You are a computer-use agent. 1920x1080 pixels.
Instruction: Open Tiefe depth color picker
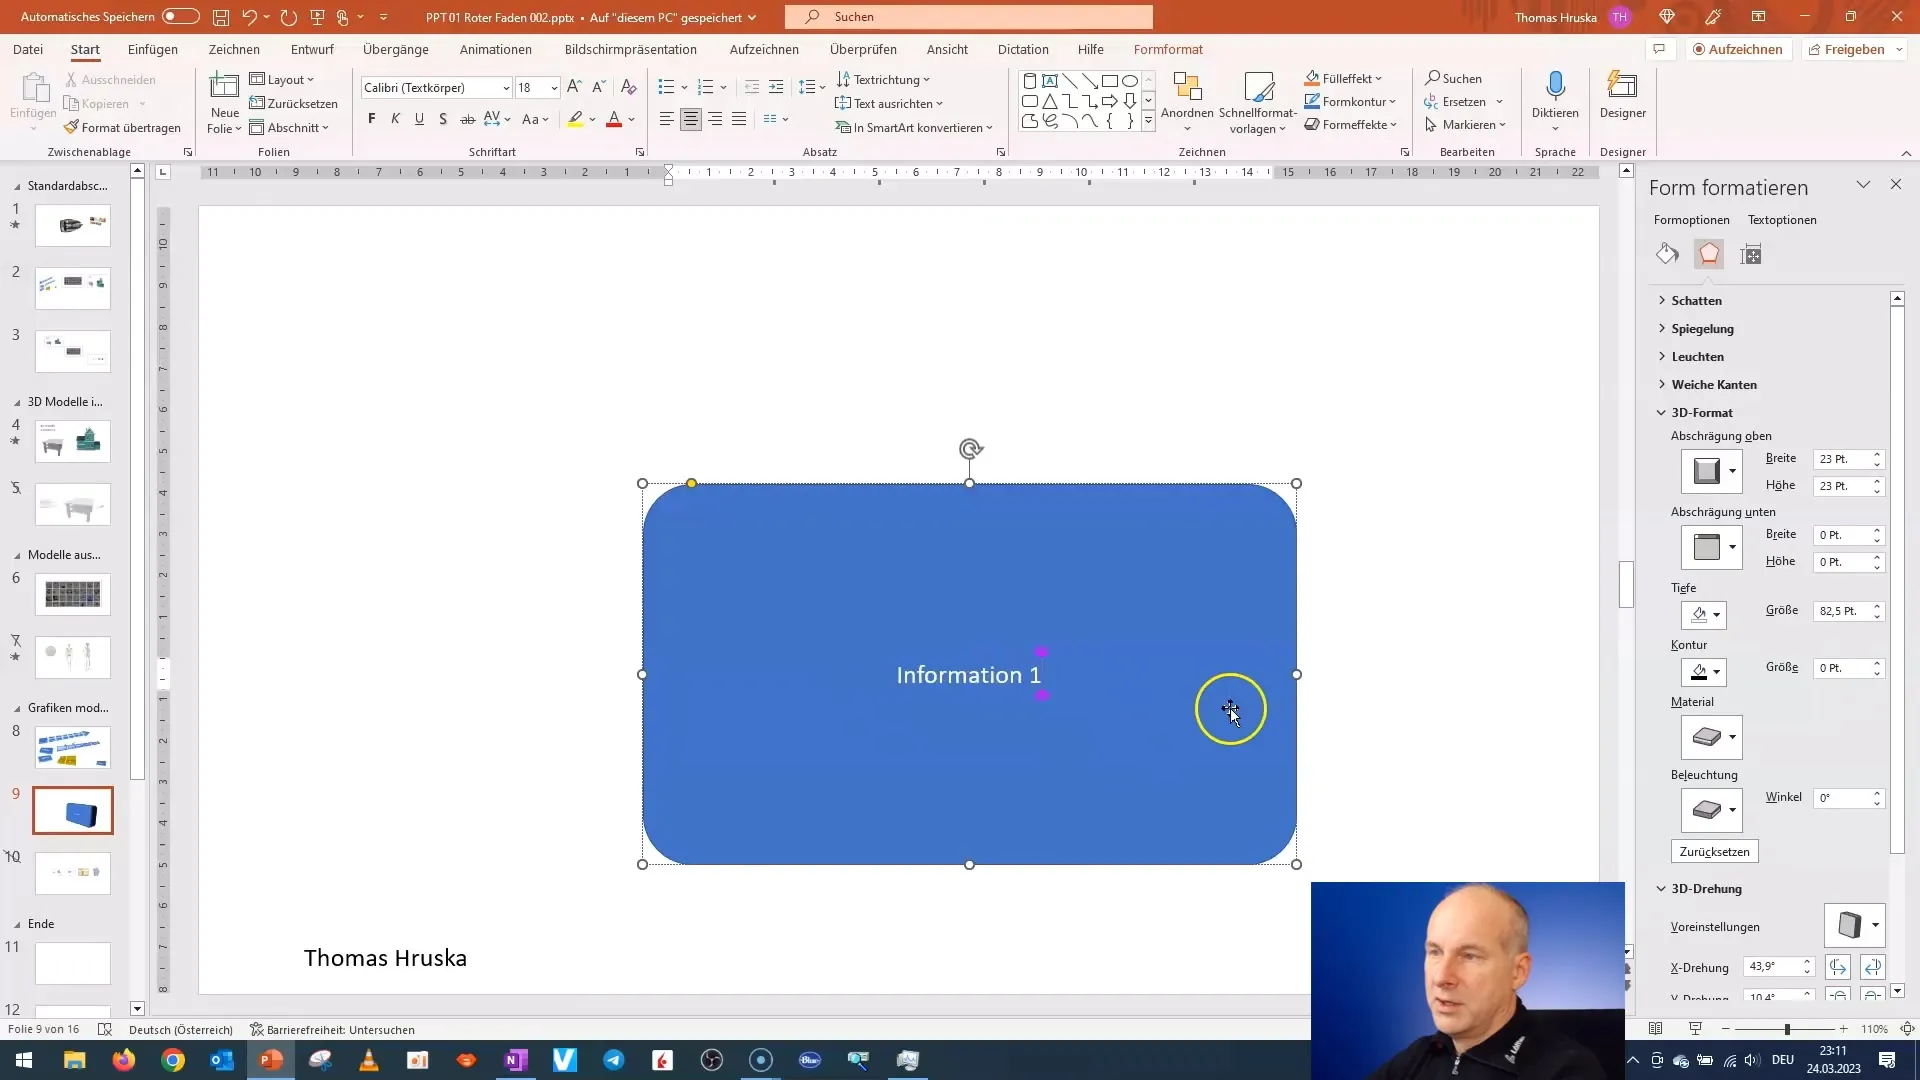click(x=1704, y=615)
